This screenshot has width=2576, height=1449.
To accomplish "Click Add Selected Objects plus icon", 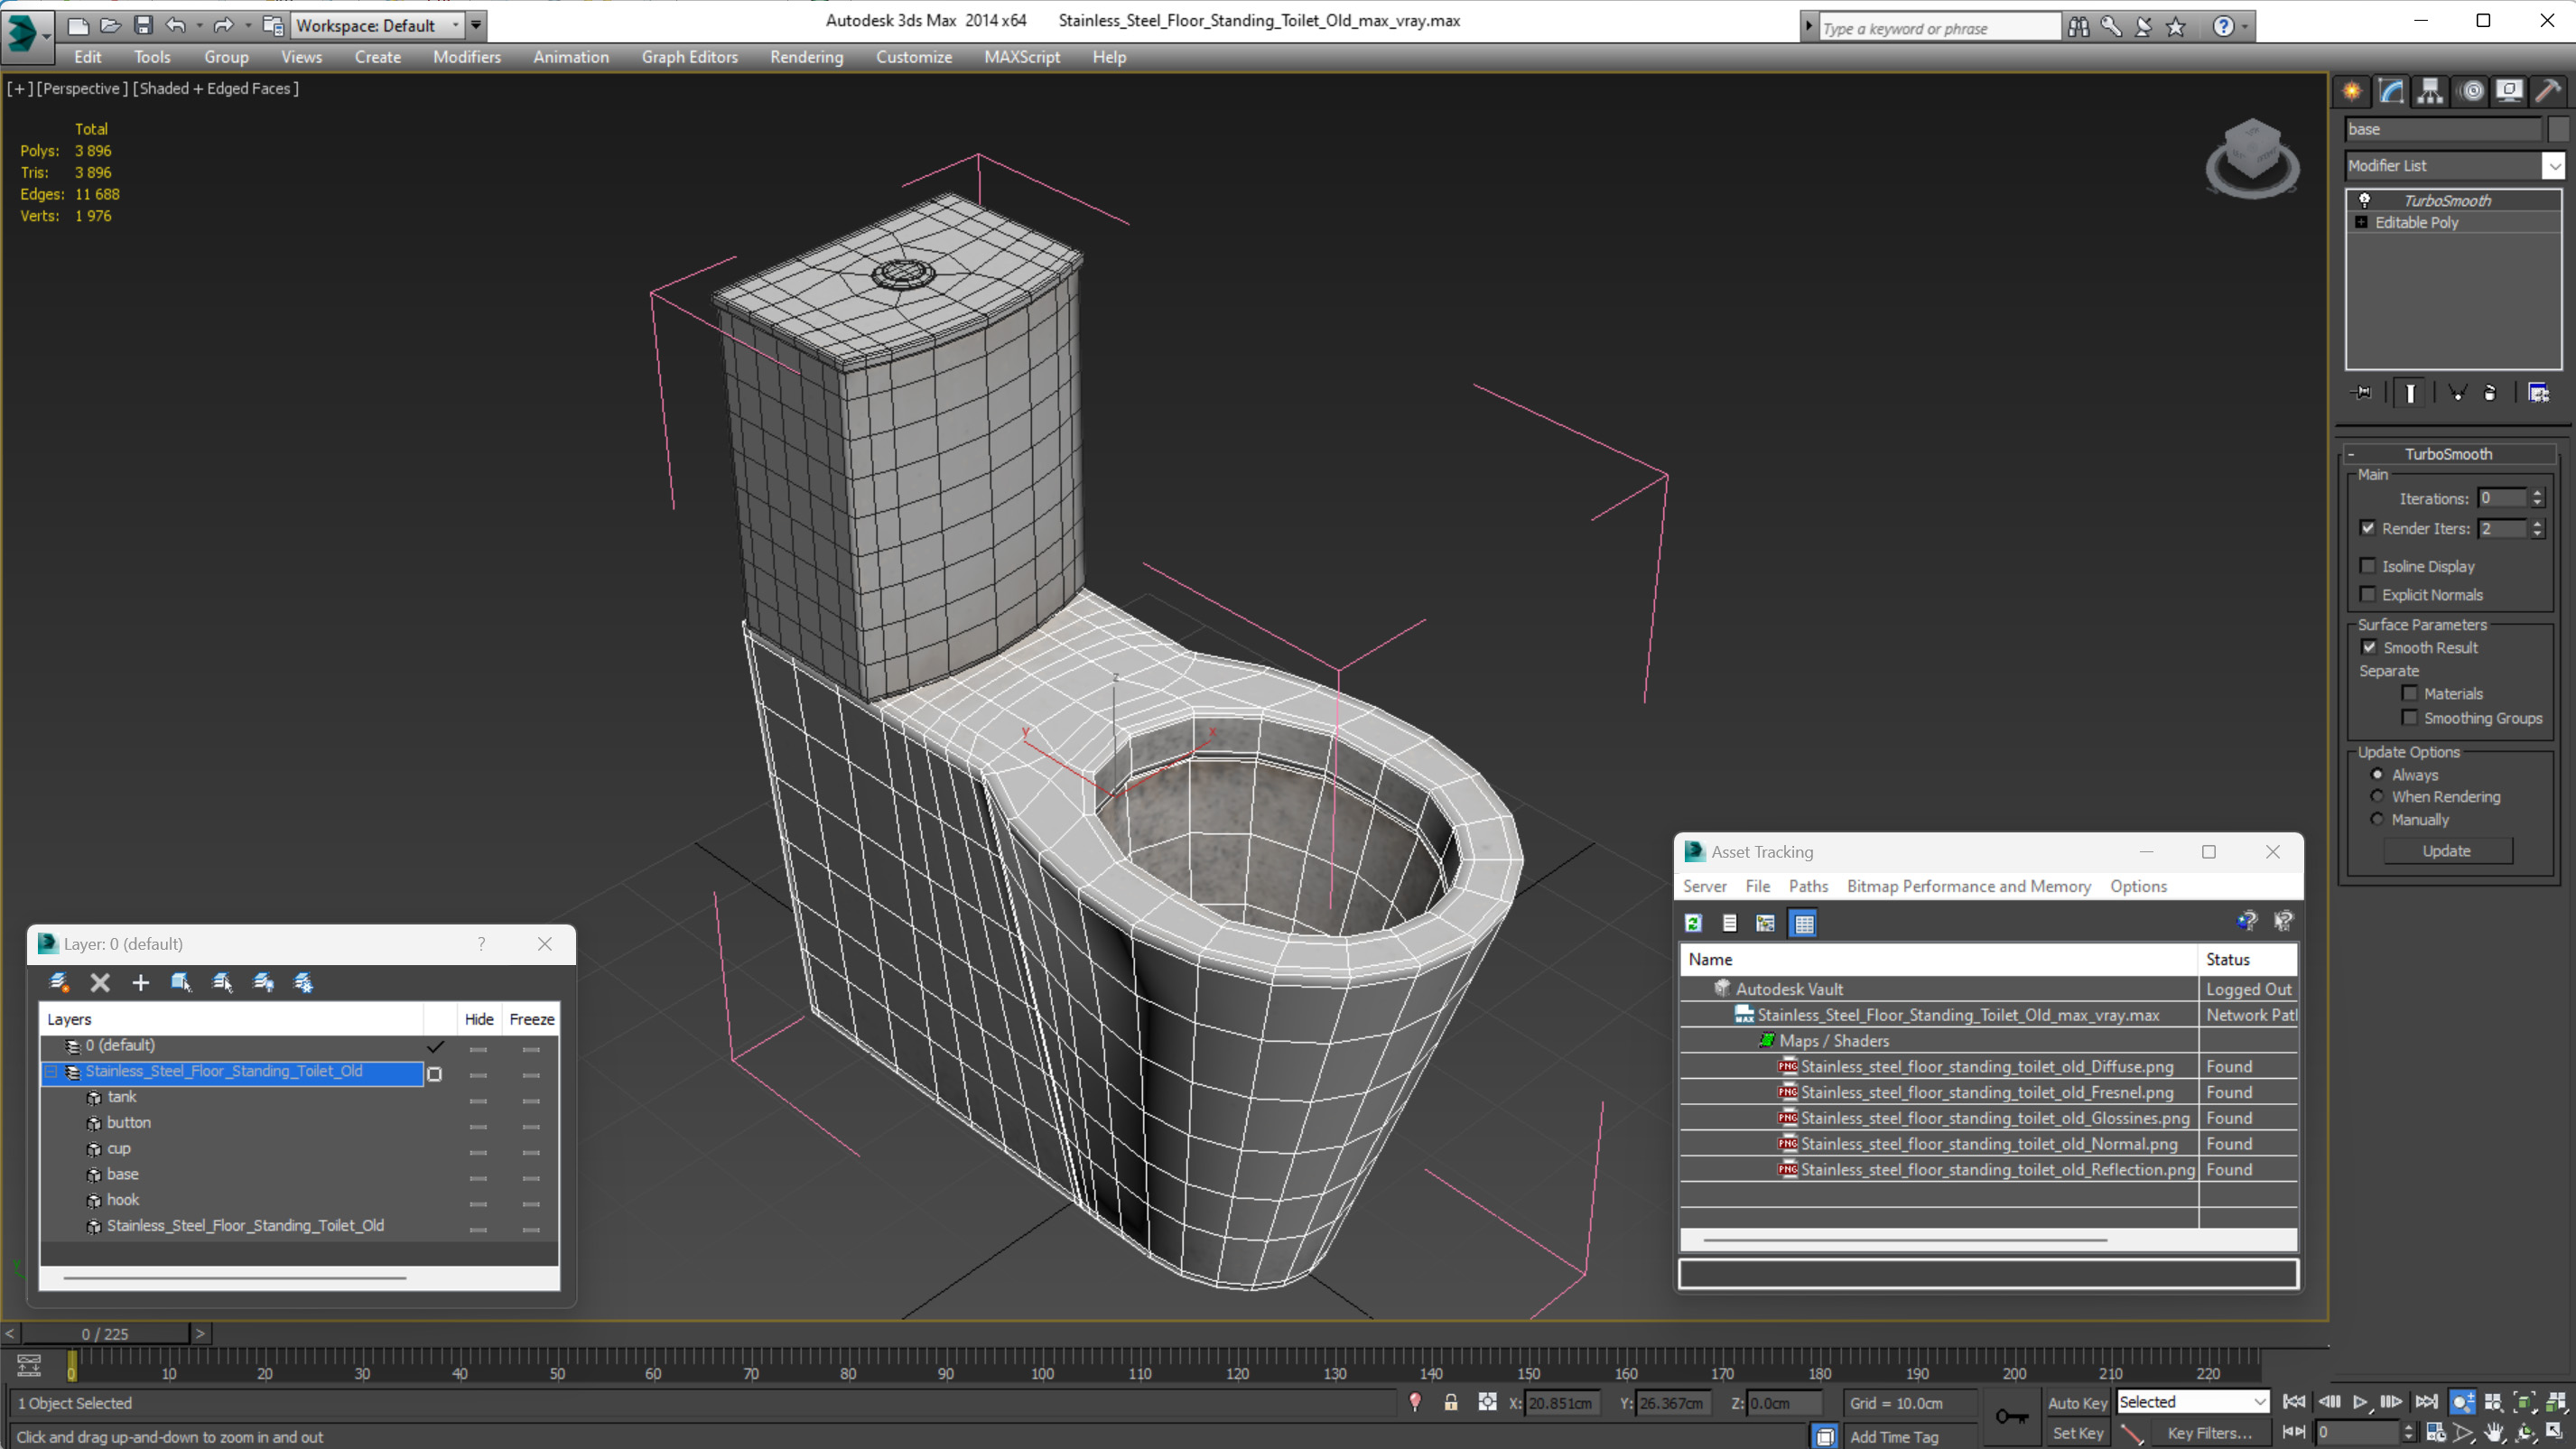I will (140, 982).
